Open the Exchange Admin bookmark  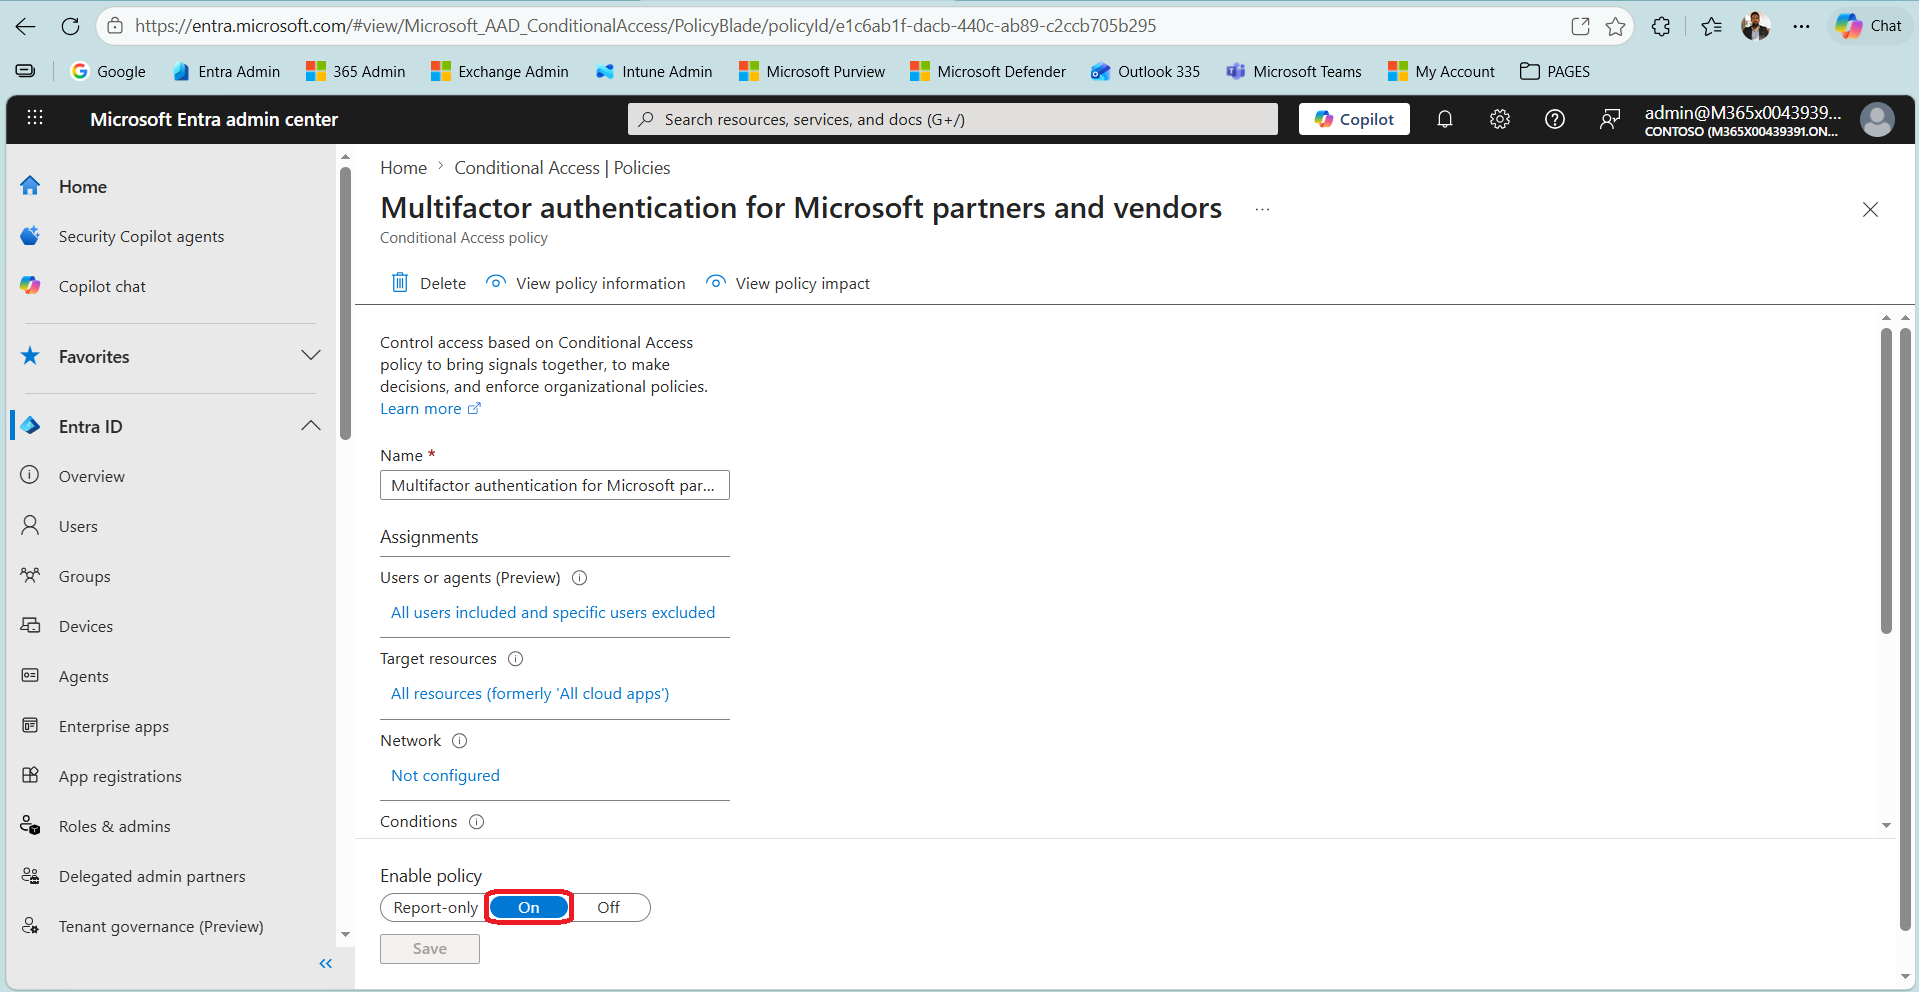click(500, 71)
